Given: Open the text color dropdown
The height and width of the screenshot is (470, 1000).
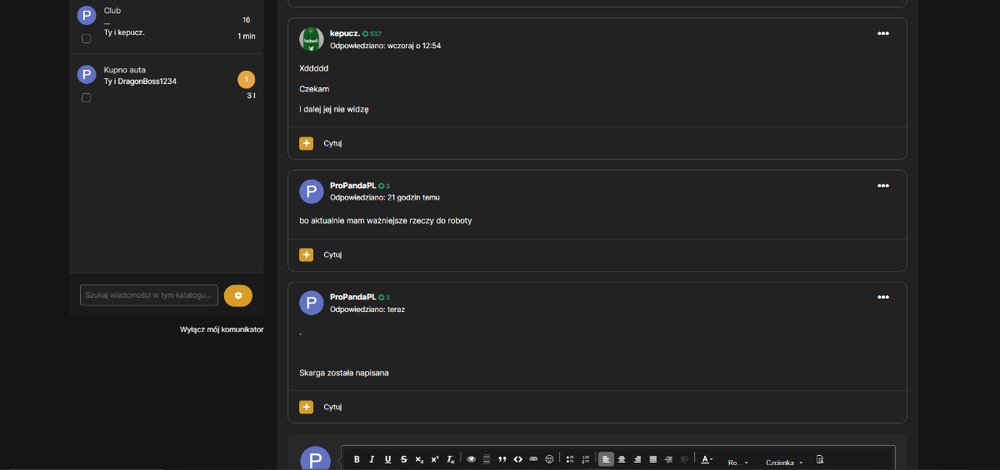Looking at the screenshot, I should click(707, 459).
